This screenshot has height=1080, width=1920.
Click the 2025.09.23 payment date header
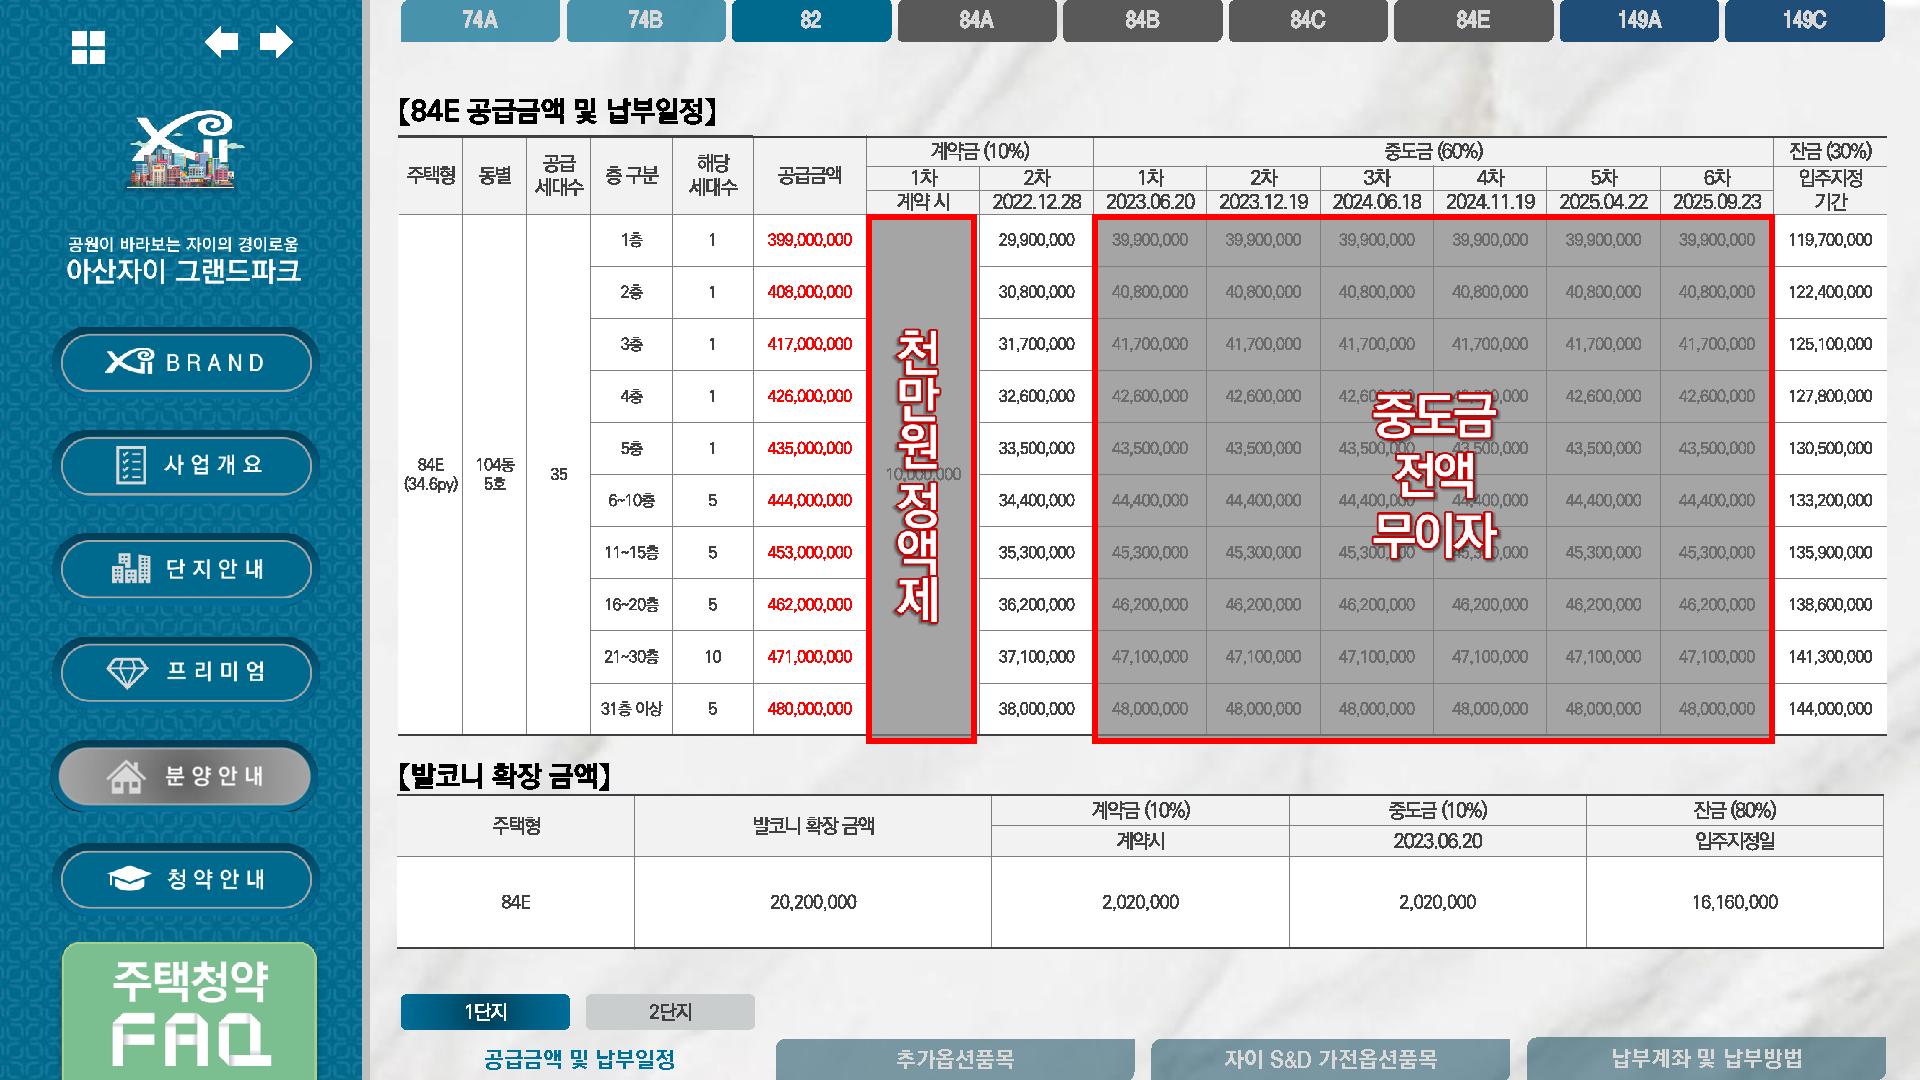pos(1717,202)
